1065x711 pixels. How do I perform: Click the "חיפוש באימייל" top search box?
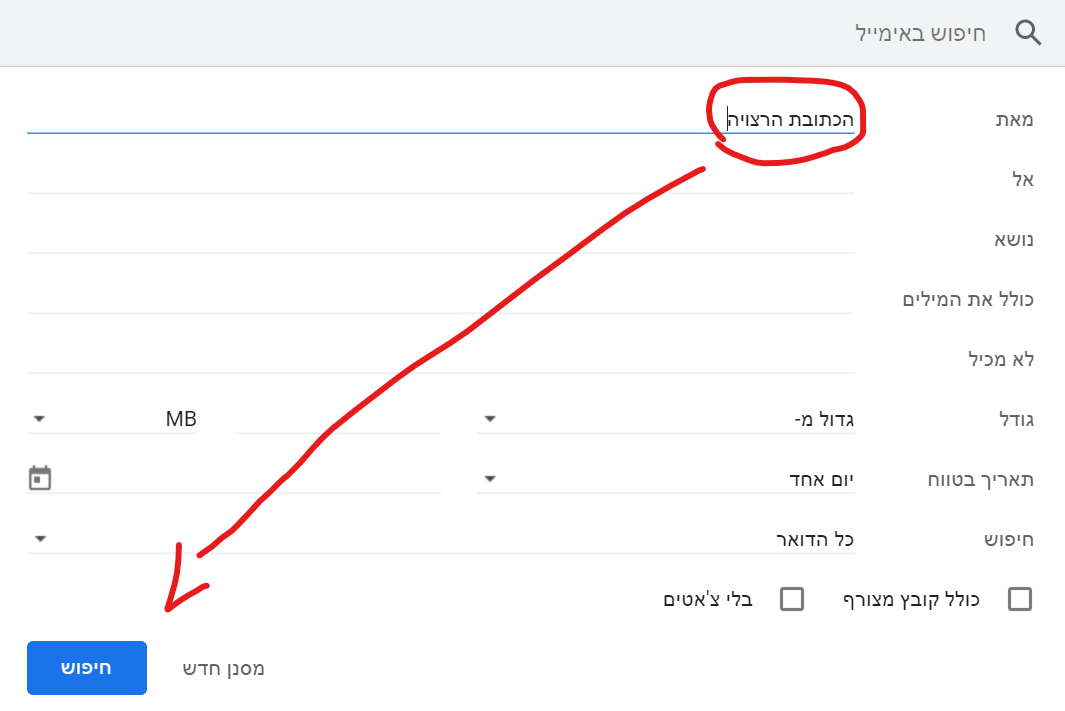point(500,33)
